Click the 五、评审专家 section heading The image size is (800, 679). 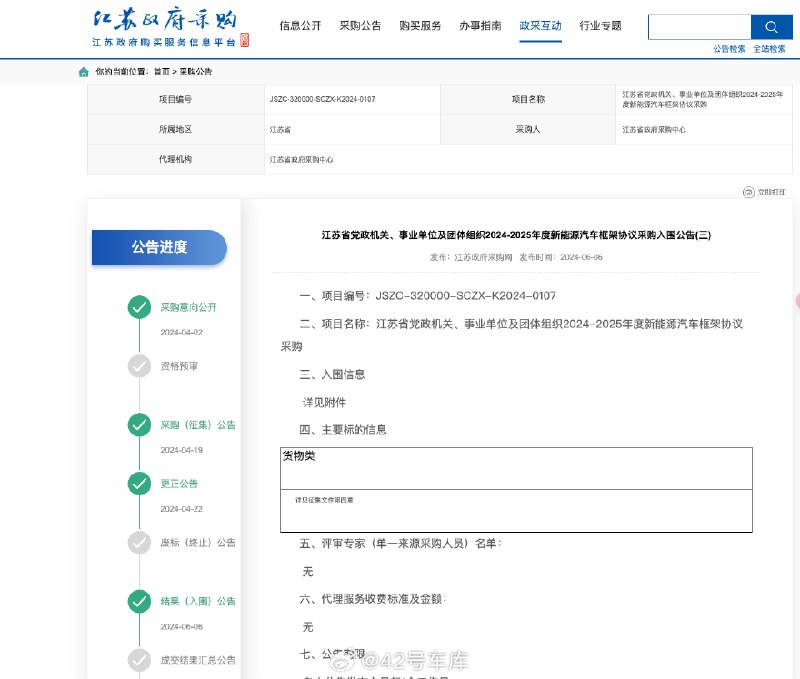[401, 544]
